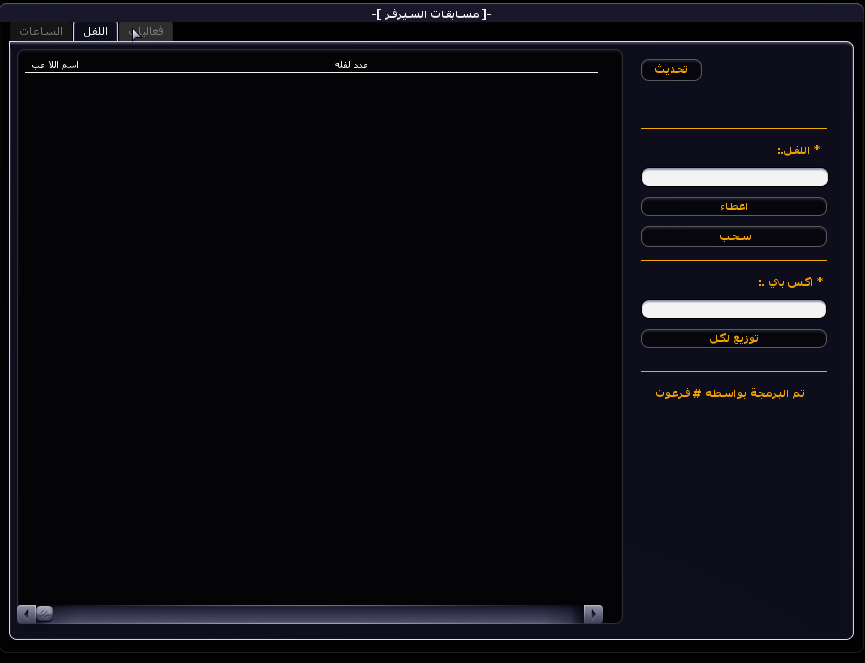
Task: Click the horizontal scrollbar thumb handle
Action: 44,613
